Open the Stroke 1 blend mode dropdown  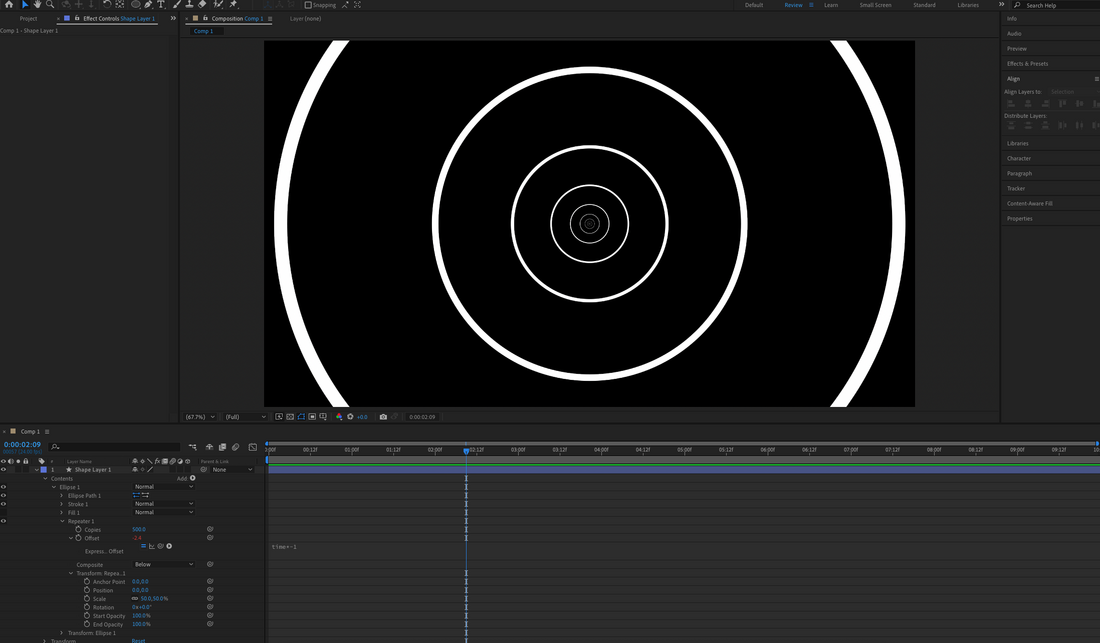(163, 503)
